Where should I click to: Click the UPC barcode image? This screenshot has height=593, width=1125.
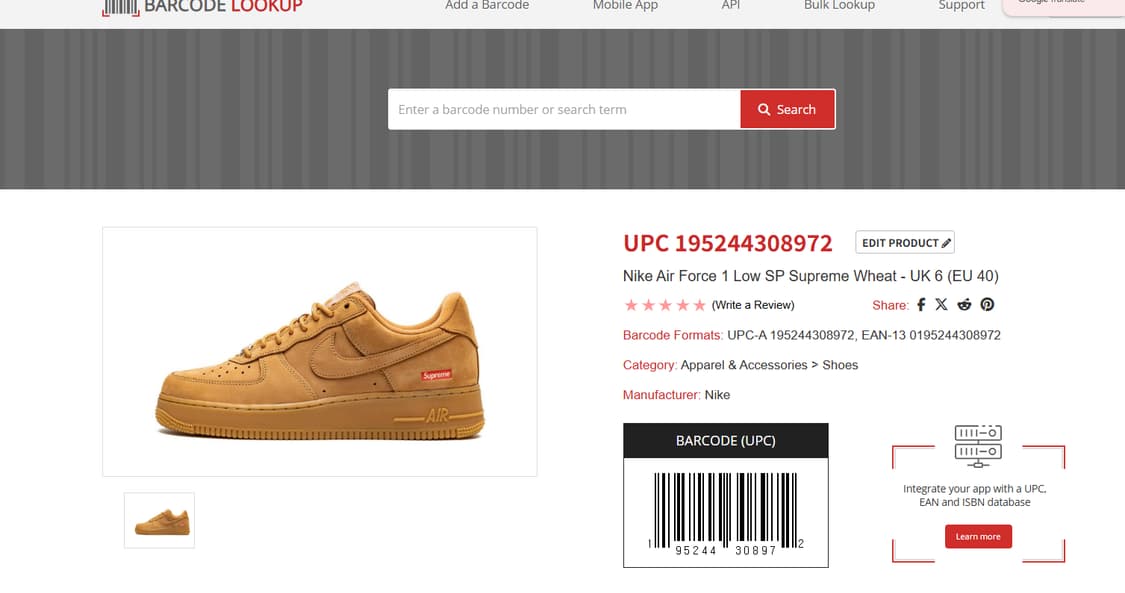(725, 513)
